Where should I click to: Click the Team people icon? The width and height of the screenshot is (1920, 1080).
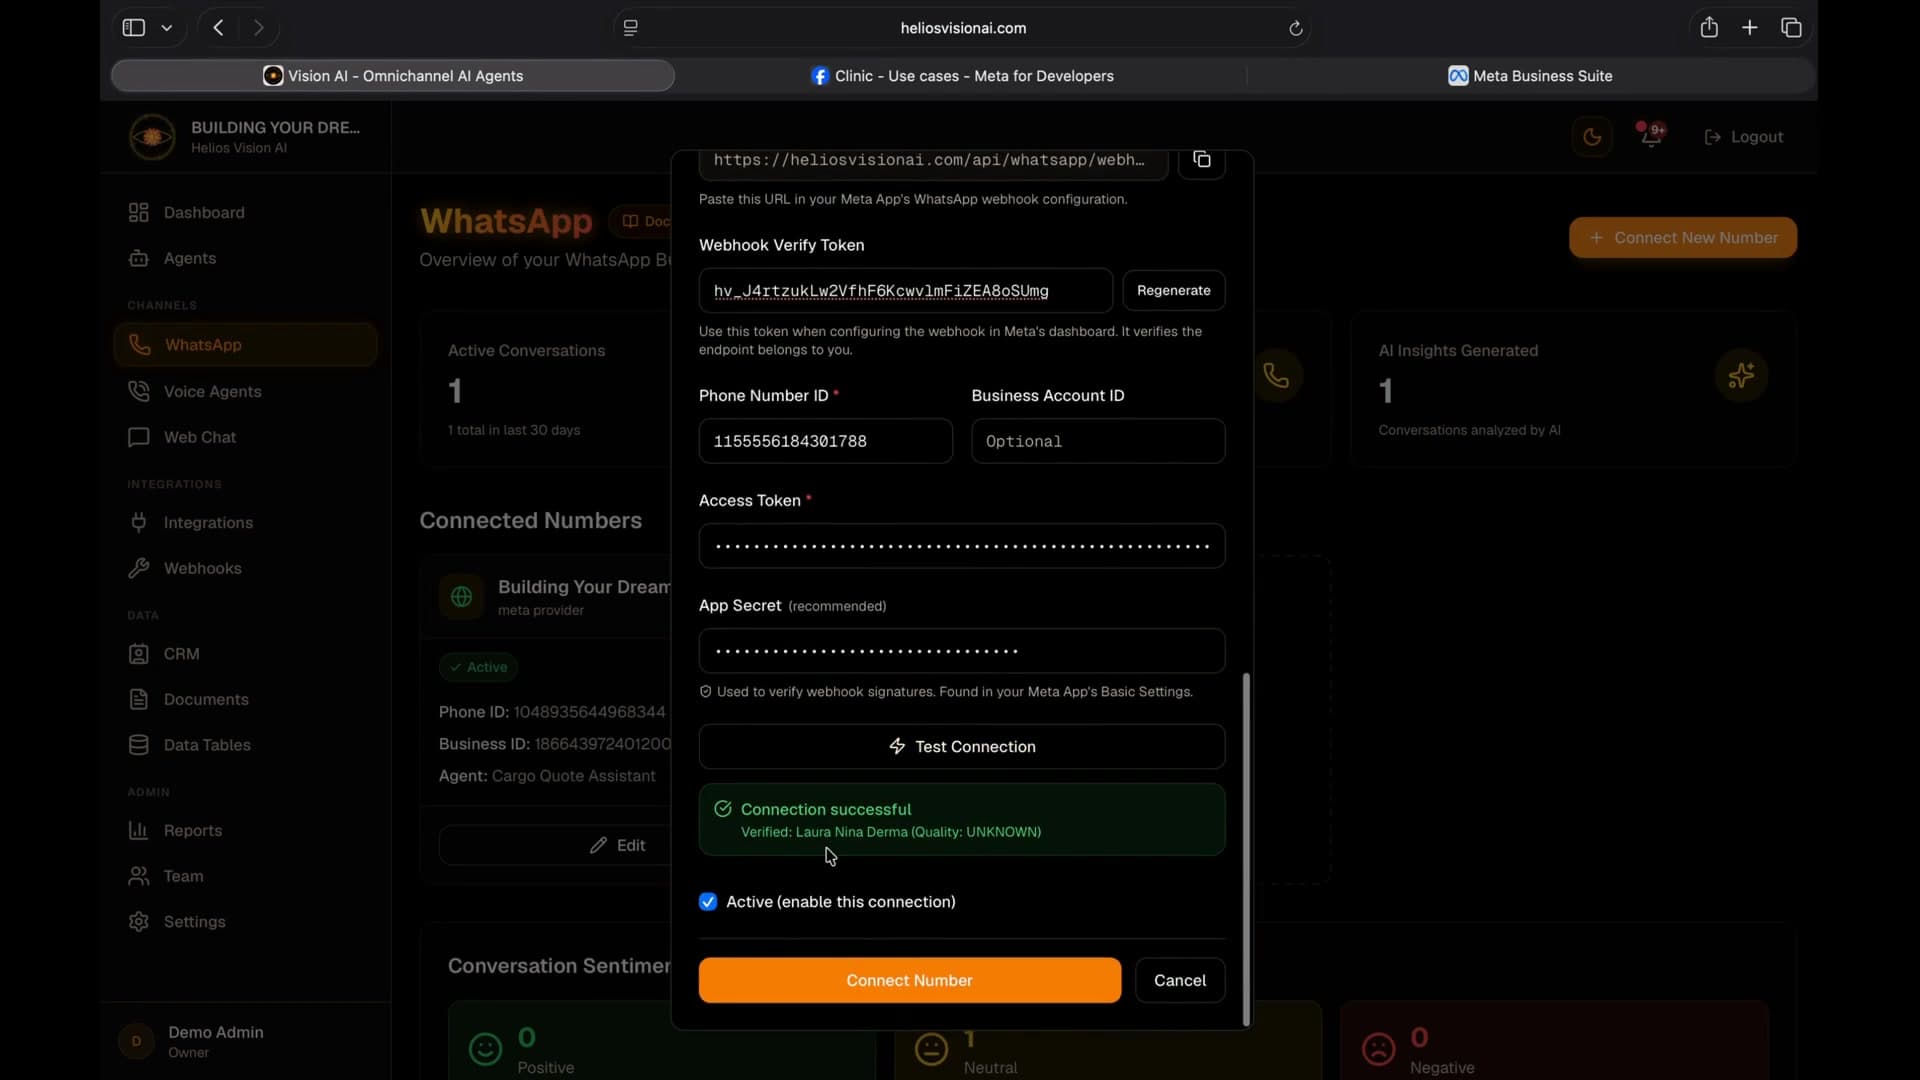pyautogui.click(x=139, y=876)
